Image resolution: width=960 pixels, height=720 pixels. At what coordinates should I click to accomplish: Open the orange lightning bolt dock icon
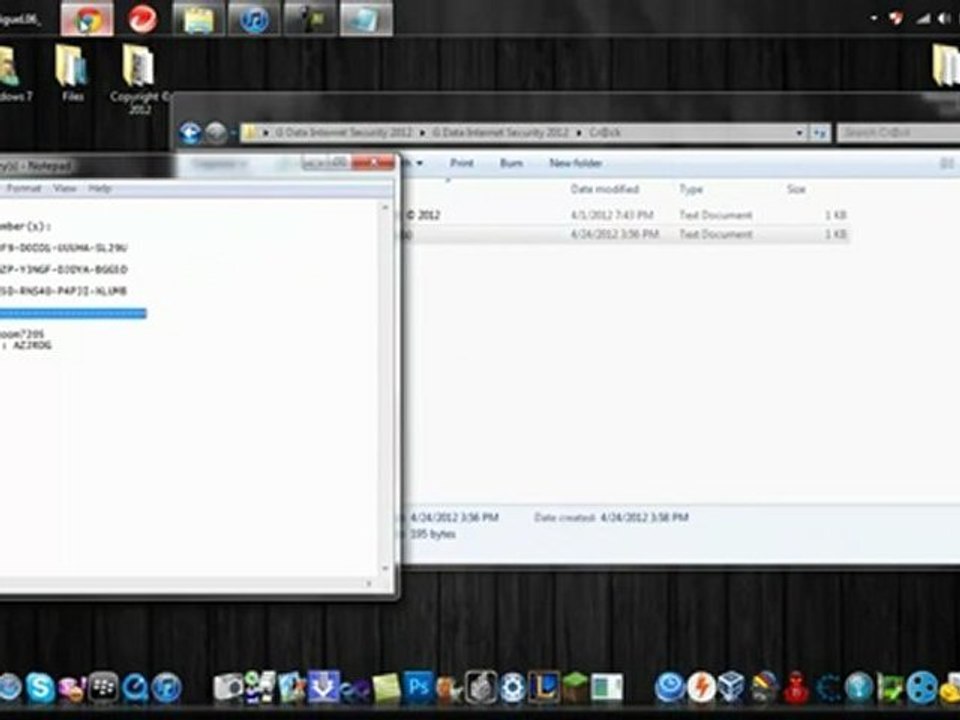click(702, 687)
